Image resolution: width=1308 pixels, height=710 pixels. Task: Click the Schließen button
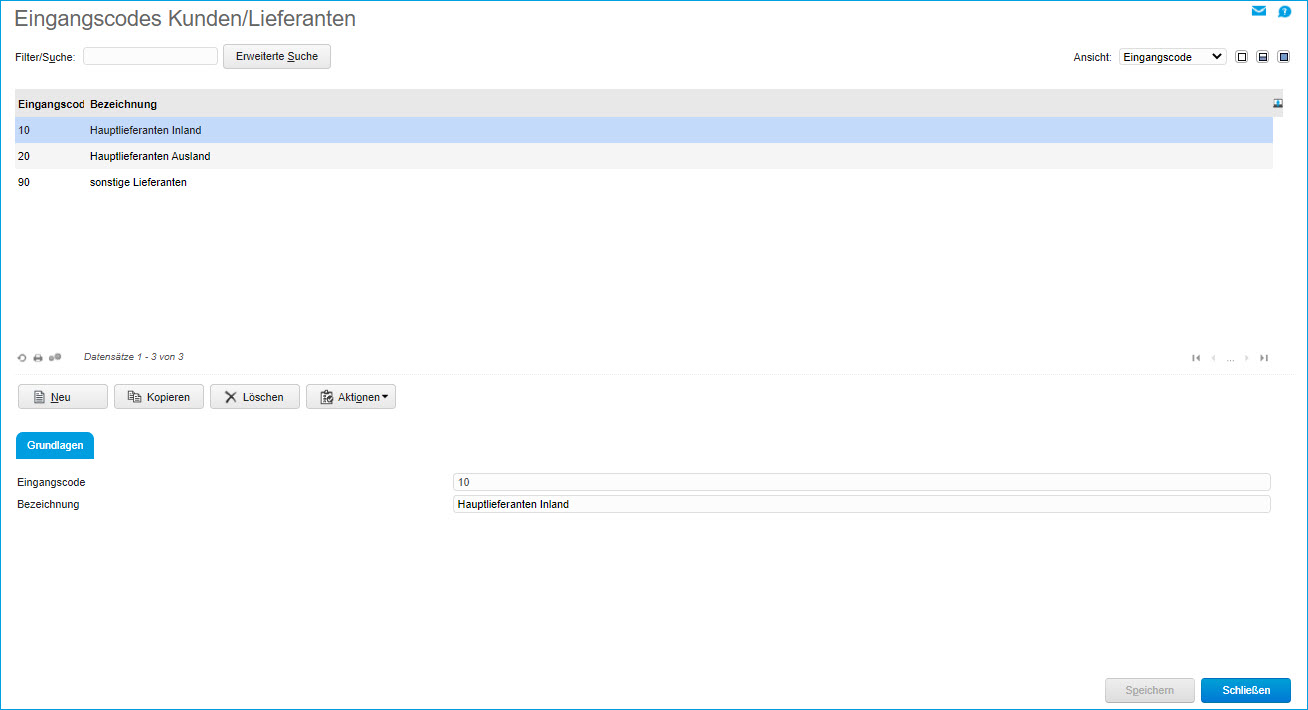click(1246, 690)
